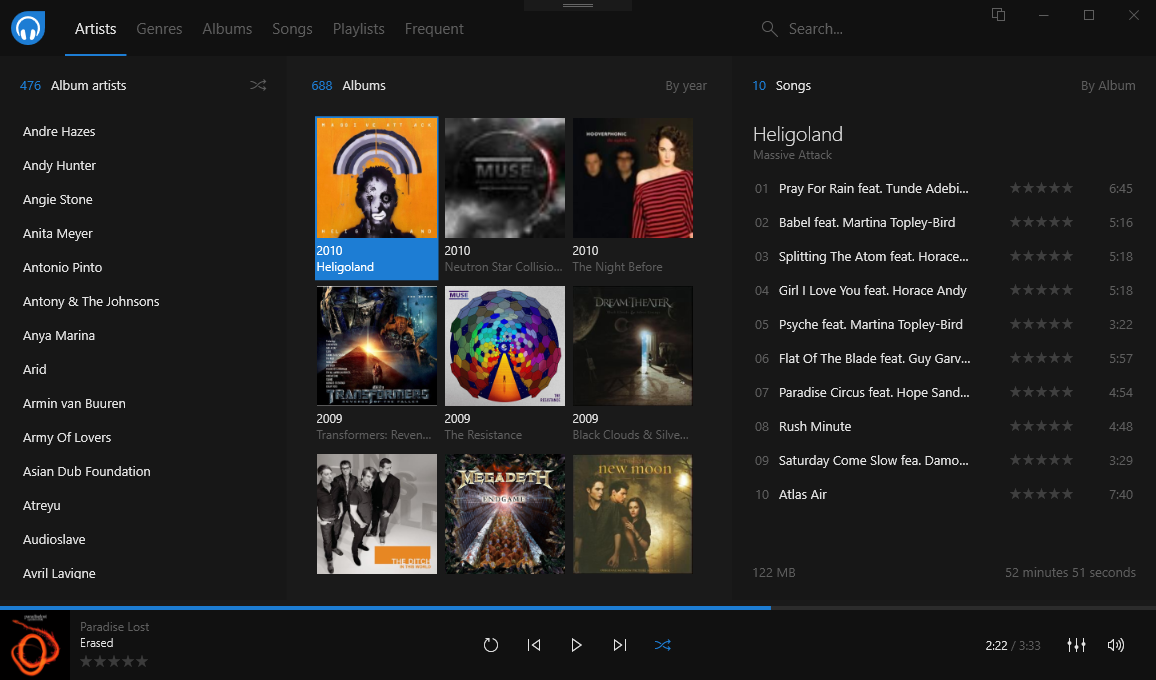The image size is (1156, 680).
Task: Play the current track
Action: [x=577, y=645]
